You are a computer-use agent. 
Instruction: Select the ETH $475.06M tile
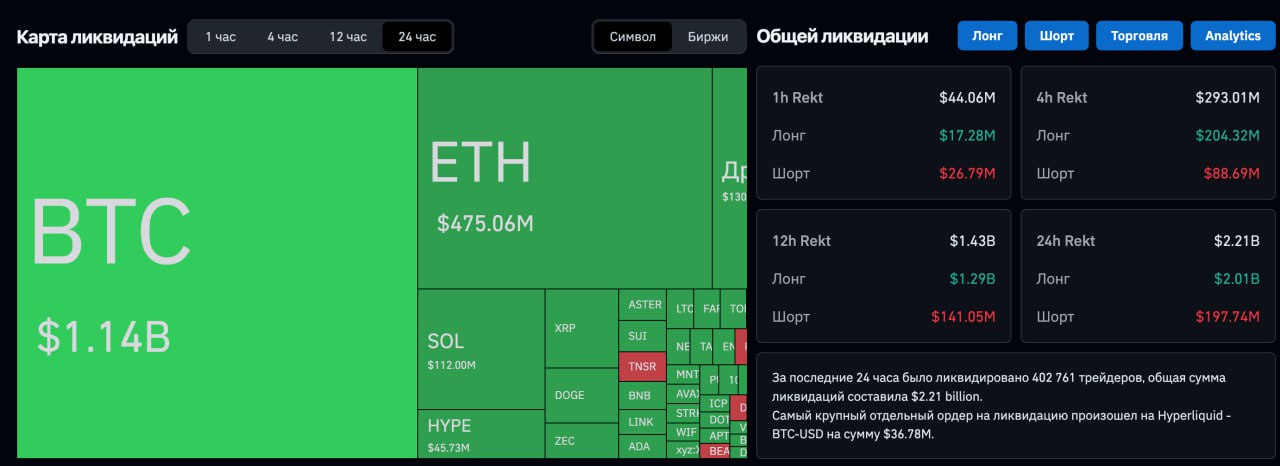564,178
